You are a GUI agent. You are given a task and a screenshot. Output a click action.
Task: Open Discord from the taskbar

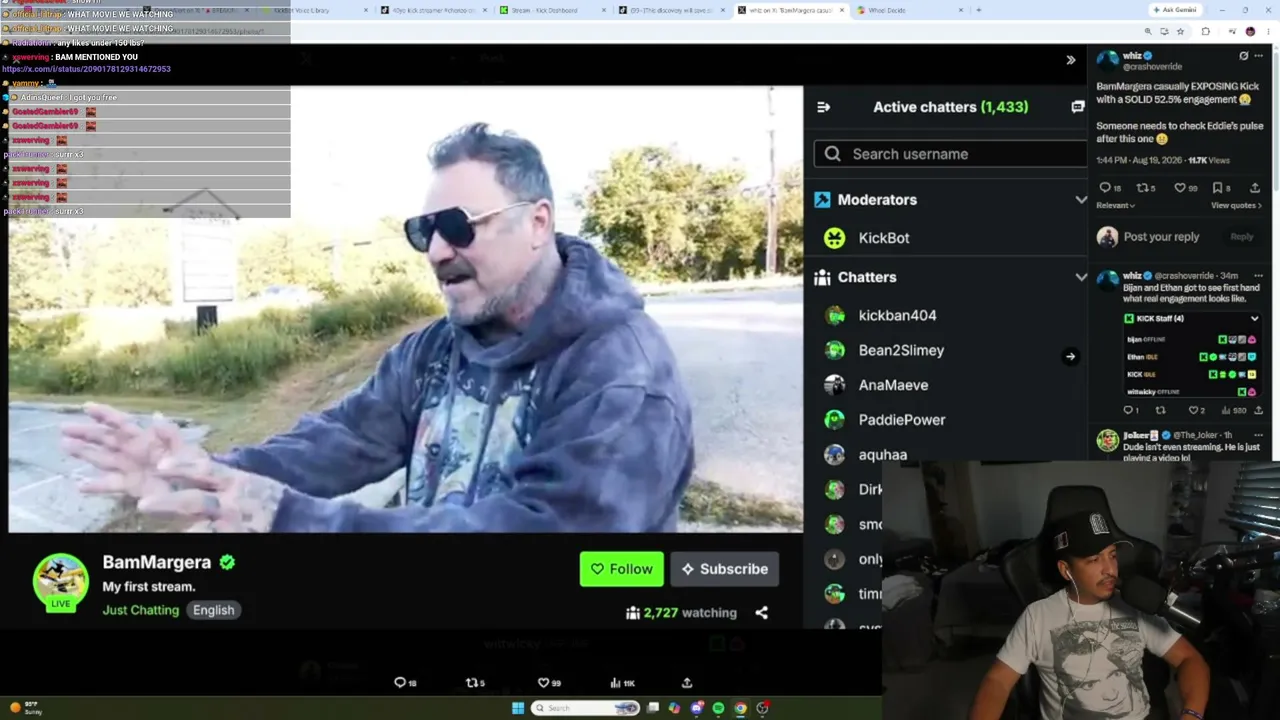[x=696, y=708]
